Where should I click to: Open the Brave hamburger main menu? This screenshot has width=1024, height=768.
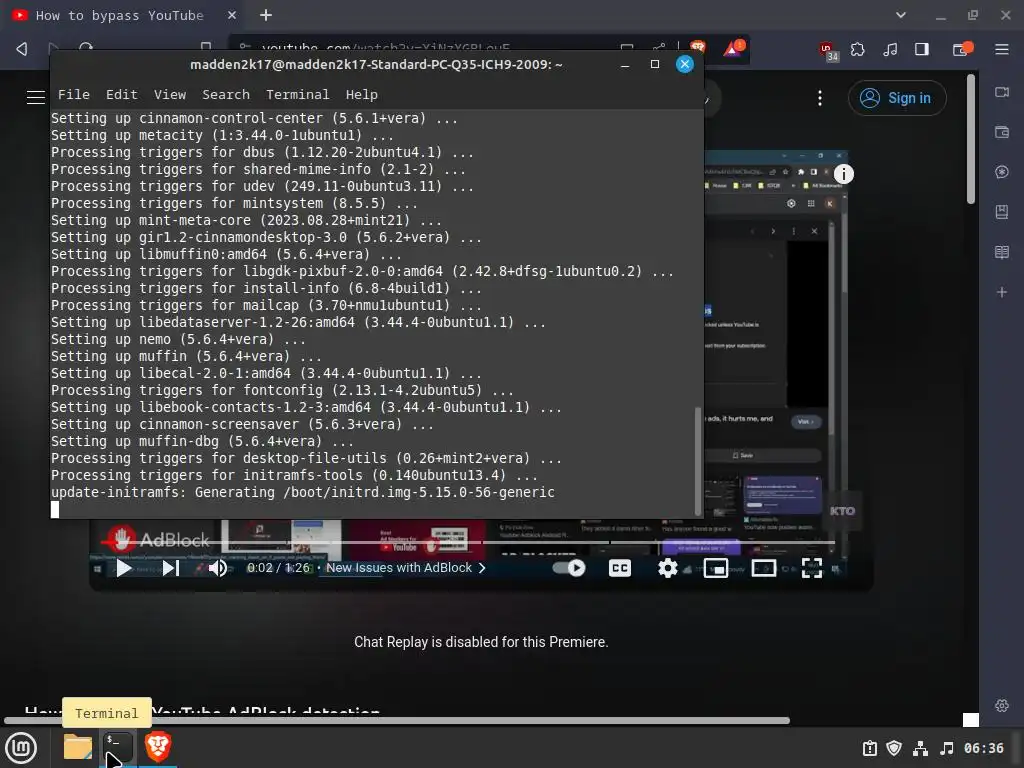click(1002, 49)
